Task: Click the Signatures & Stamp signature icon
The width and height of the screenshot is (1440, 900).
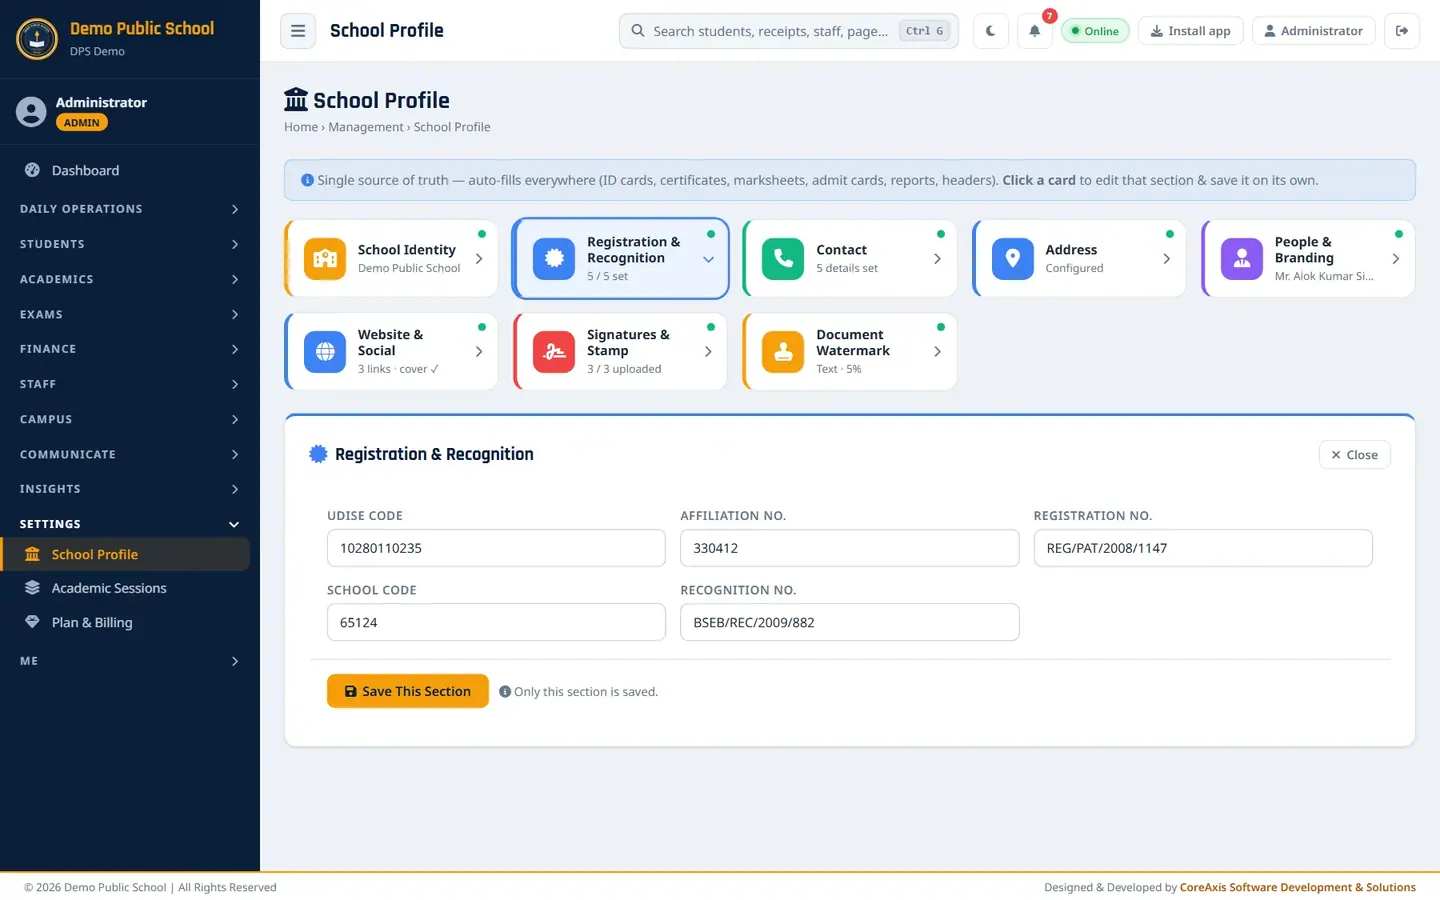Action: point(554,352)
